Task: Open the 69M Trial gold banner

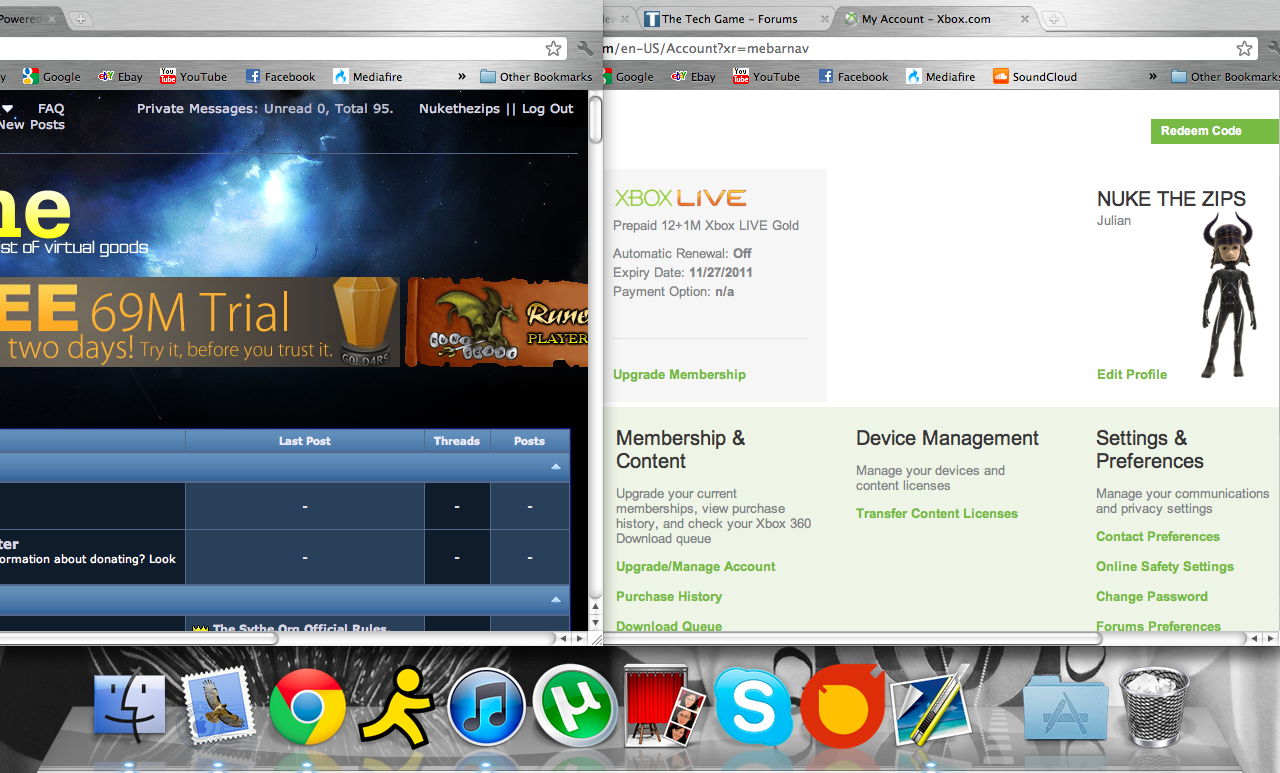Action: (200, 322)
